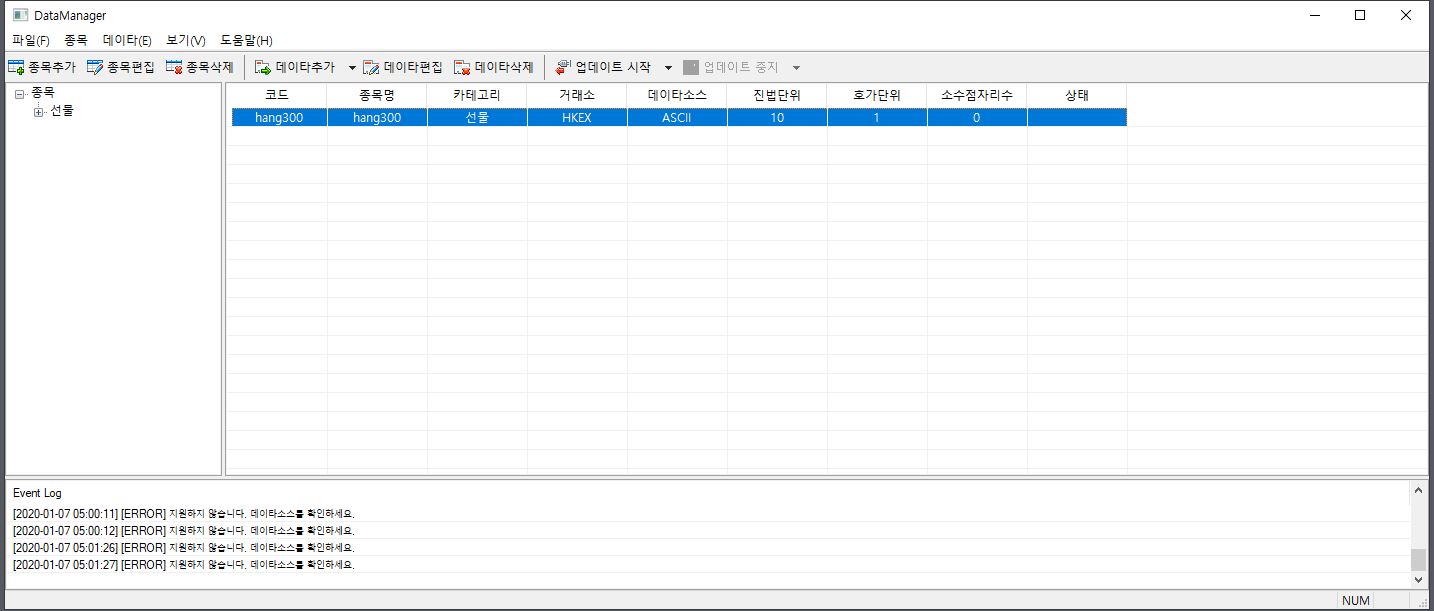Click the 데이타삭제 (delete data) icon

click(462, 67)
